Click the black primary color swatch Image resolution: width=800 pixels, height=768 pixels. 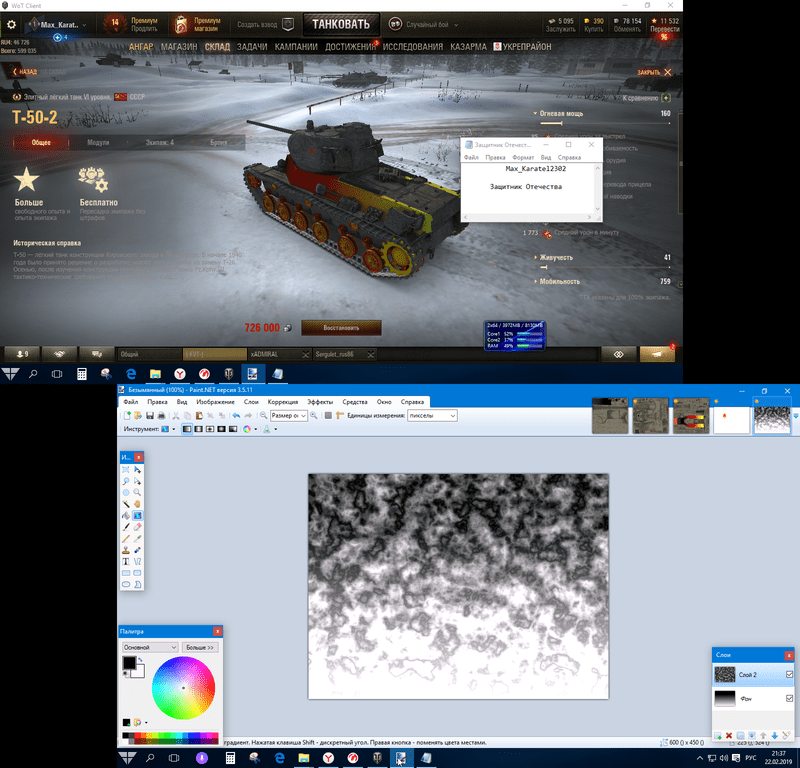[x=129, y=662]
